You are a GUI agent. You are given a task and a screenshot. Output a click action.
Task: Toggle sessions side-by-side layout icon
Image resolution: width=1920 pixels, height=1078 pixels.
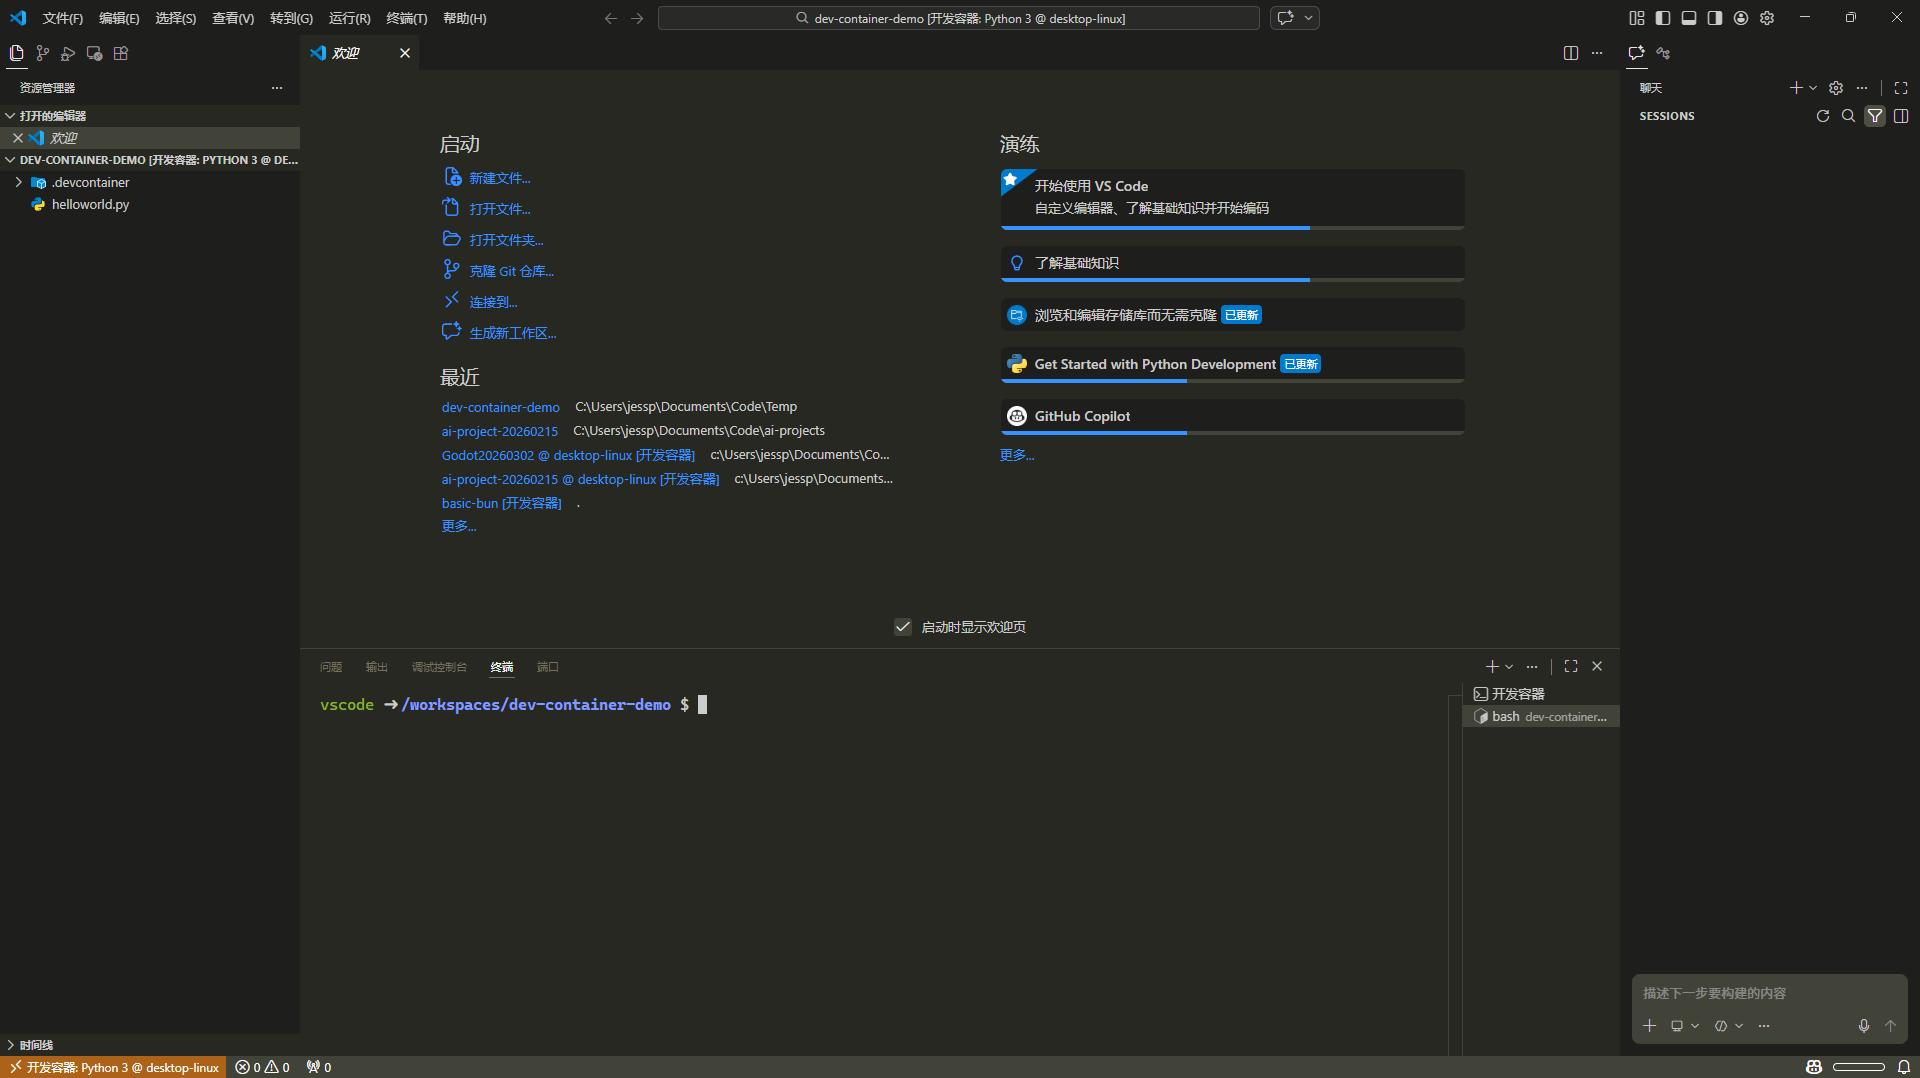(1901, 116)
